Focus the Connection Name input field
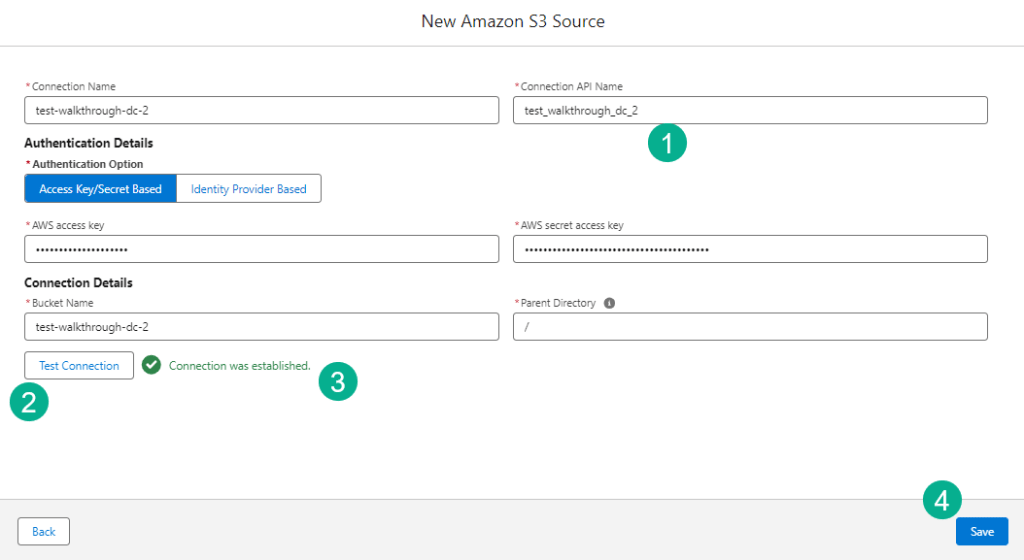Image resolution: width=1024 pixels, height=560 pixels. [x=261, y=110]
